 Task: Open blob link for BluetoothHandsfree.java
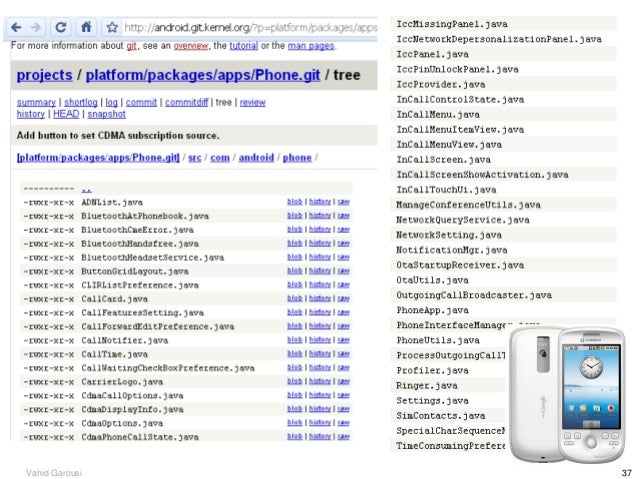click(x=295, y=243)
